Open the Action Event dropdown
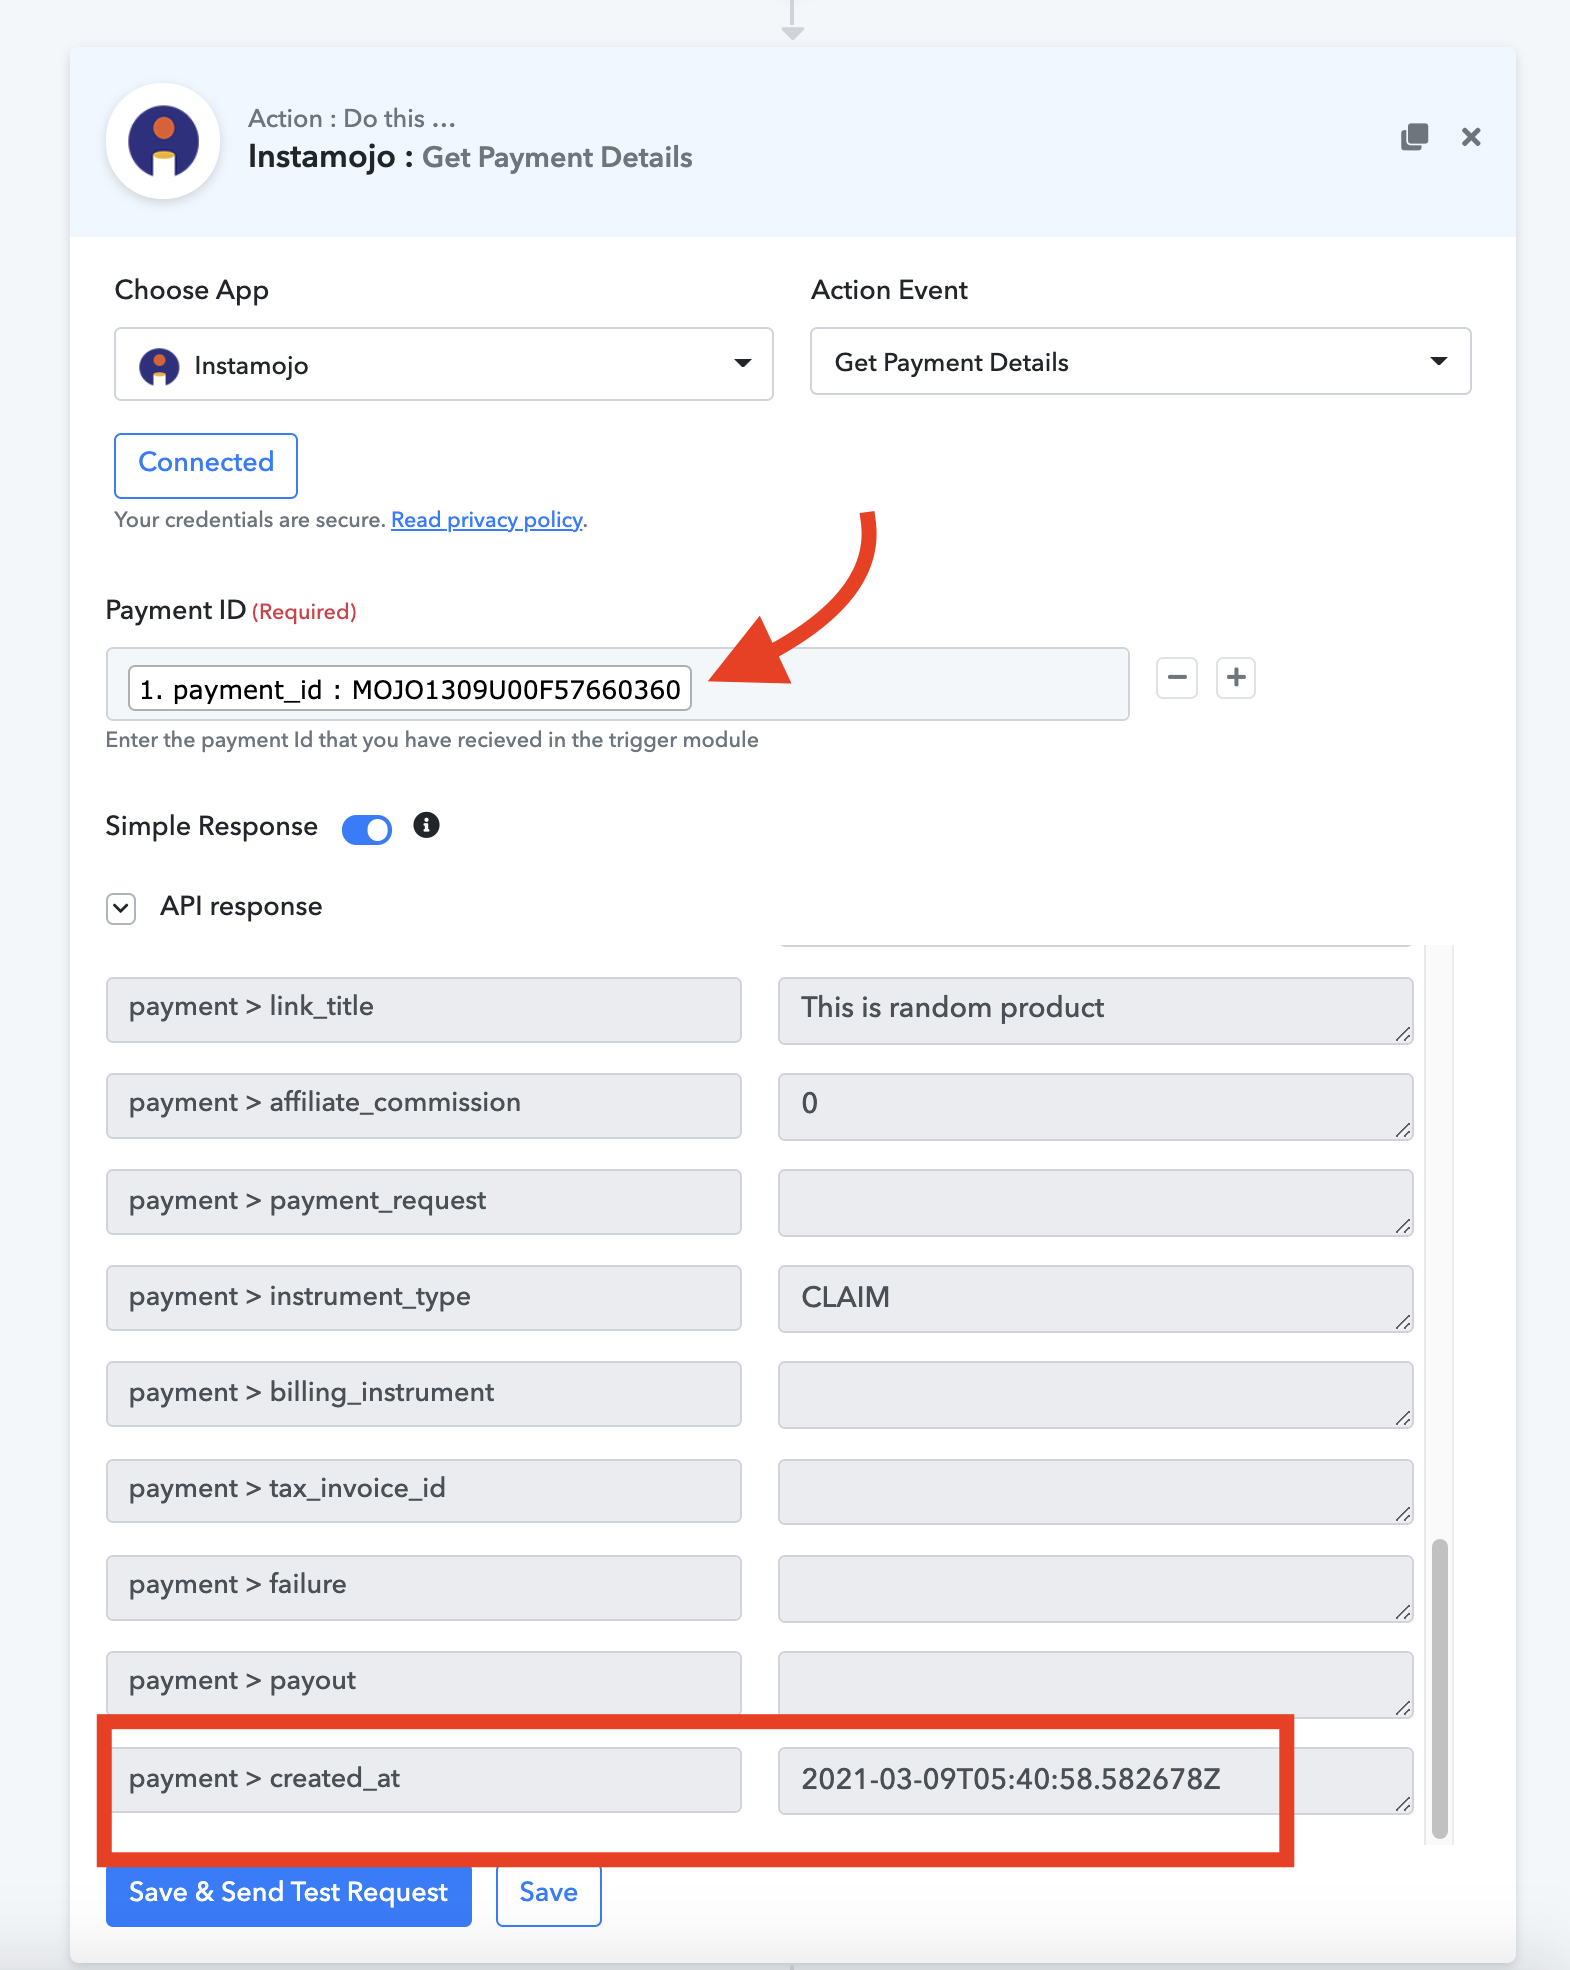1570x1970 pixels. pyautogui.click(x=1140, y=361)
